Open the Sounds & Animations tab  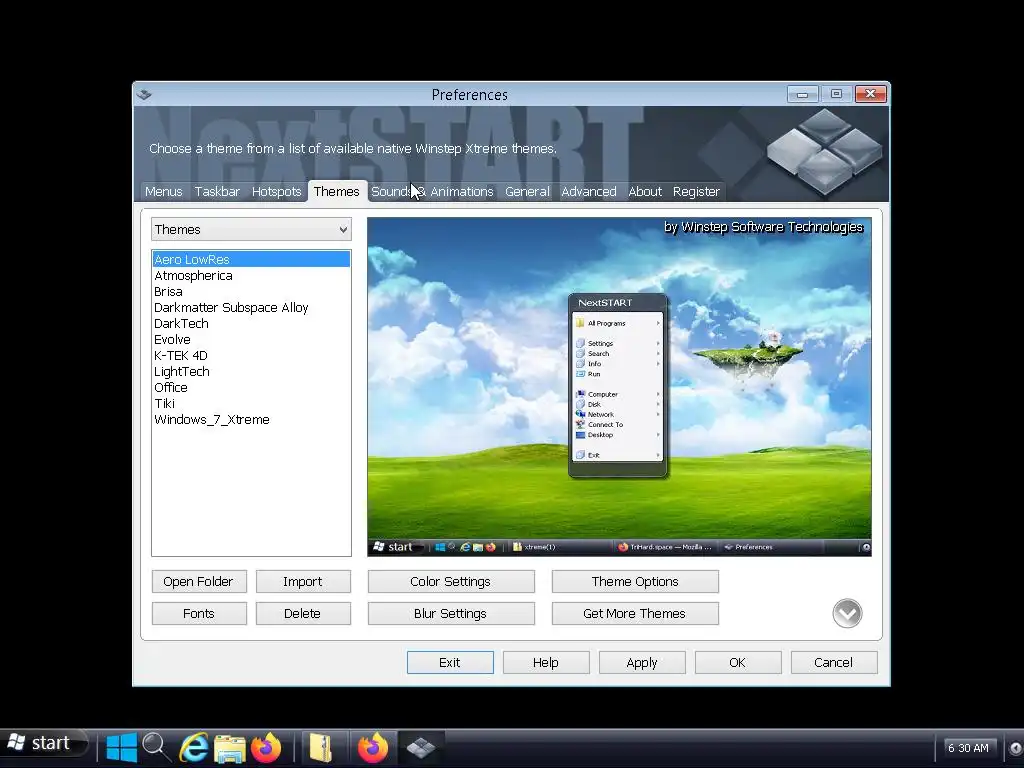[x=432, y=191]
